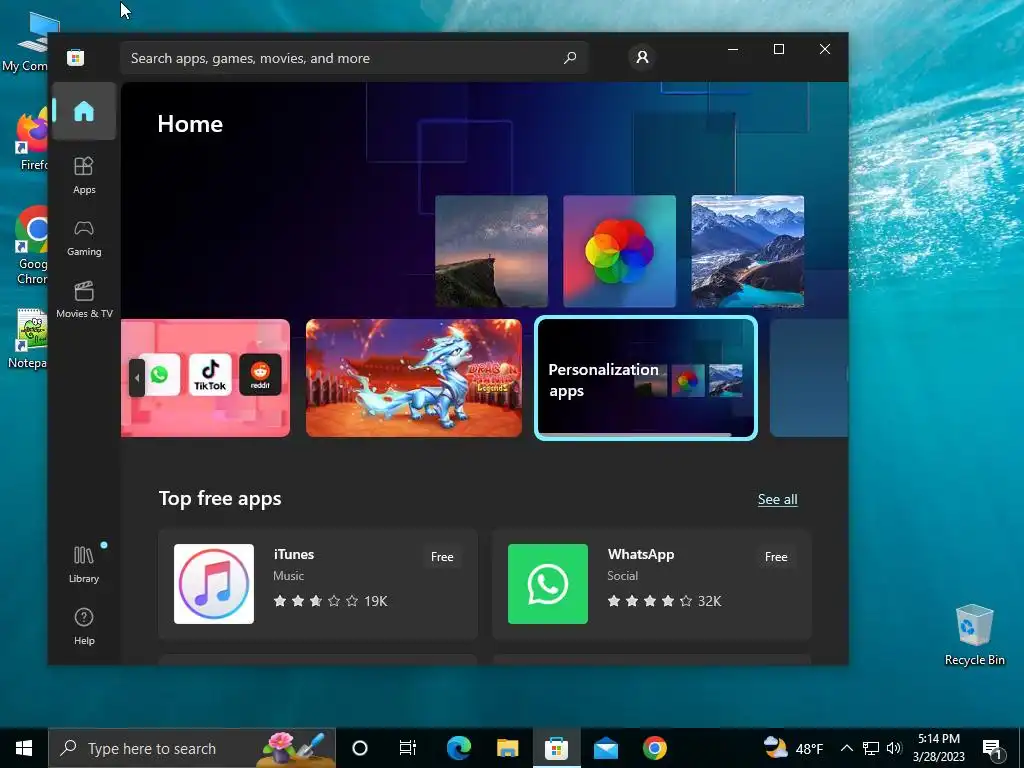The width and height of the screenshot is (1024, 768).
Task: Select the Recycle Bin desktop icon
Action: coord(974,635)
